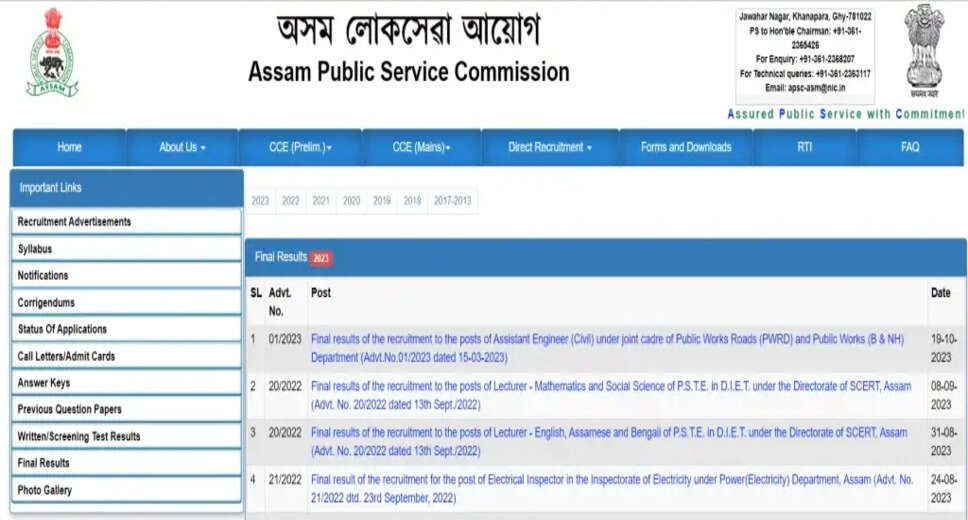Click the Assam Public Service Commission title
The width and height of the screenshot is (968, 520).
[409, 72]
